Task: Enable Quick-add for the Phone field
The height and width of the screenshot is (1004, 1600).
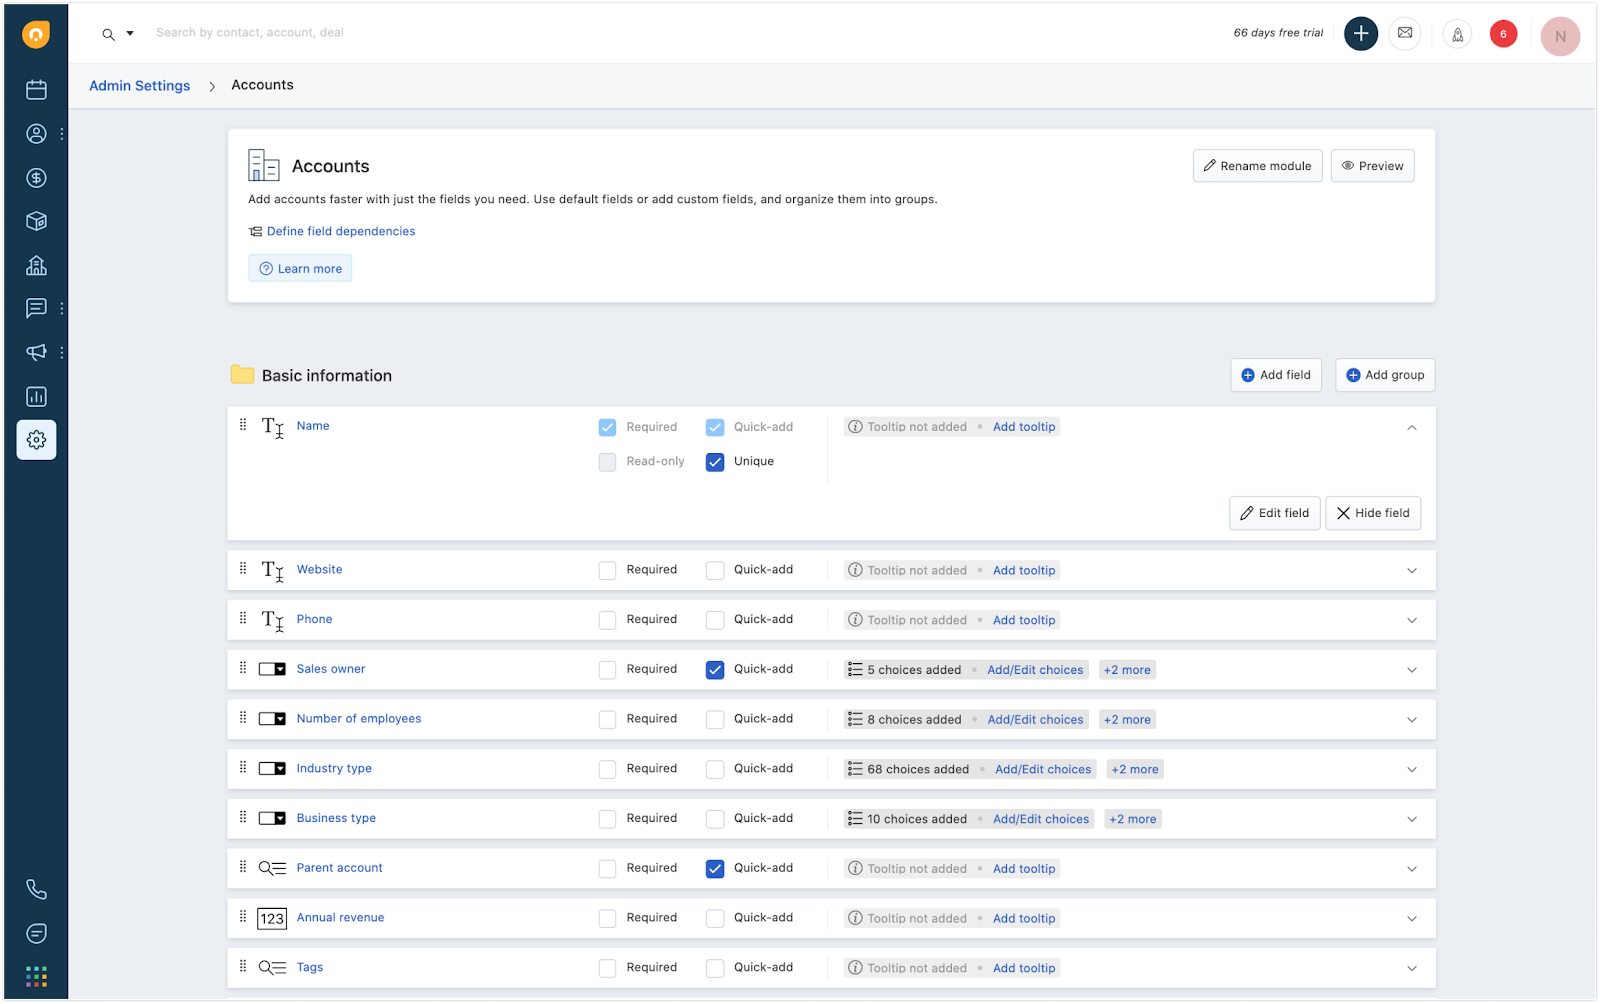Action: [715, 620]
